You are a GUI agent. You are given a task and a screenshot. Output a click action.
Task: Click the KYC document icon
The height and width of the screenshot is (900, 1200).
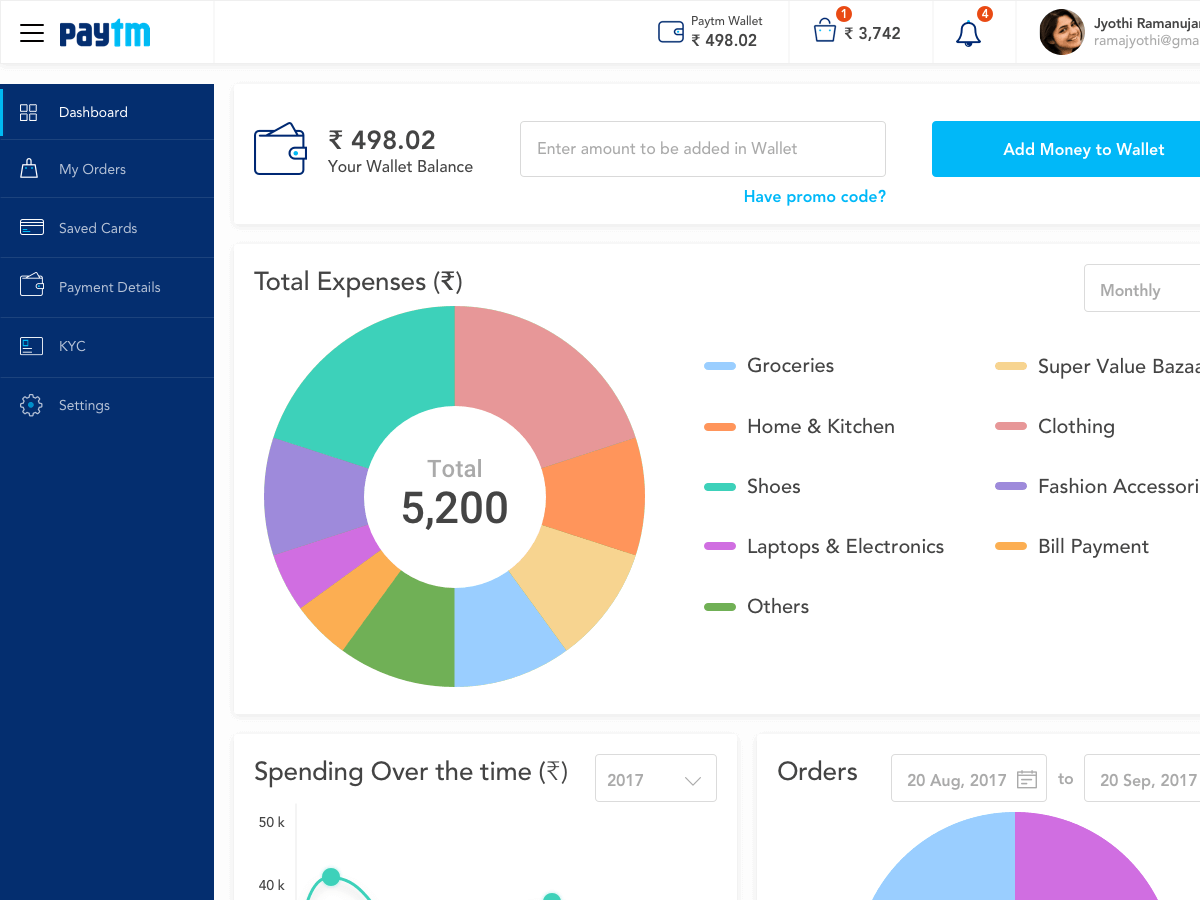pyautogui.click(x=30, y=346)
